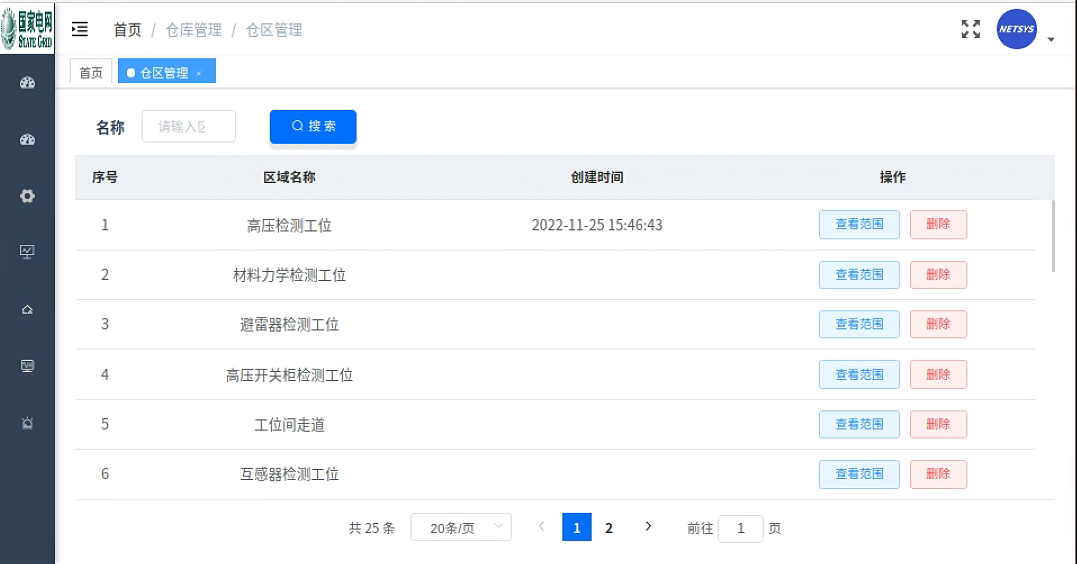
Task: Click the monitor chart icon in sidebar
Action: pyautogui.click(x=28, y=252)
